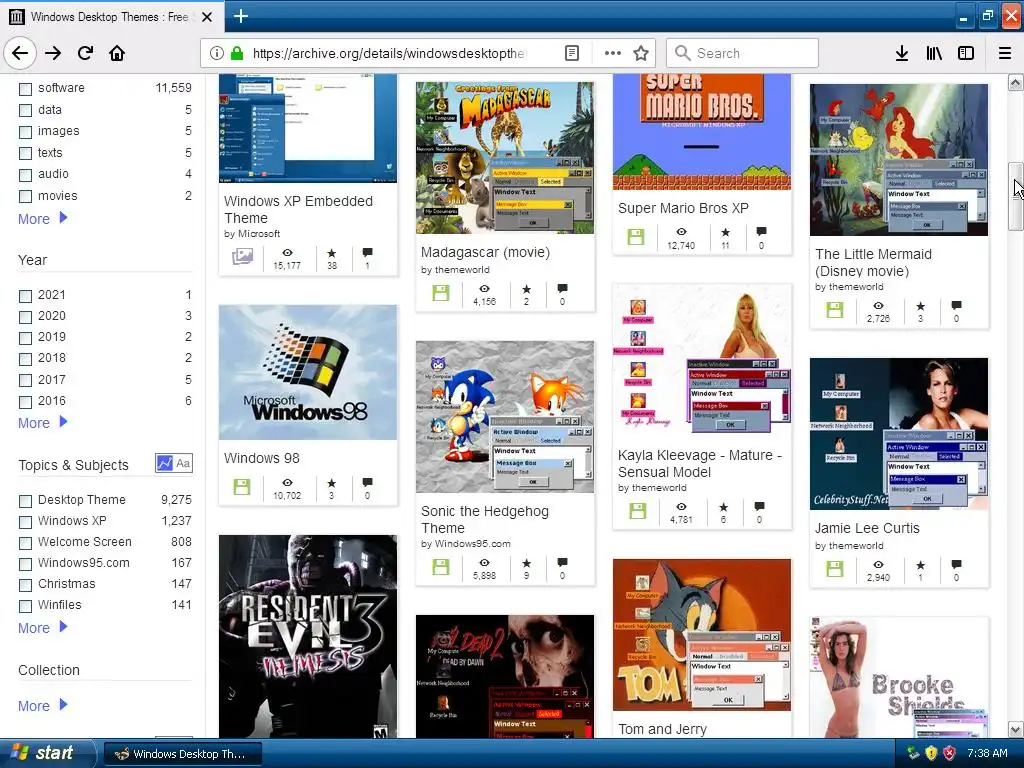Click the 7:38 AM system clock
Screen dimensions: 1024x768
pos(987,753)
